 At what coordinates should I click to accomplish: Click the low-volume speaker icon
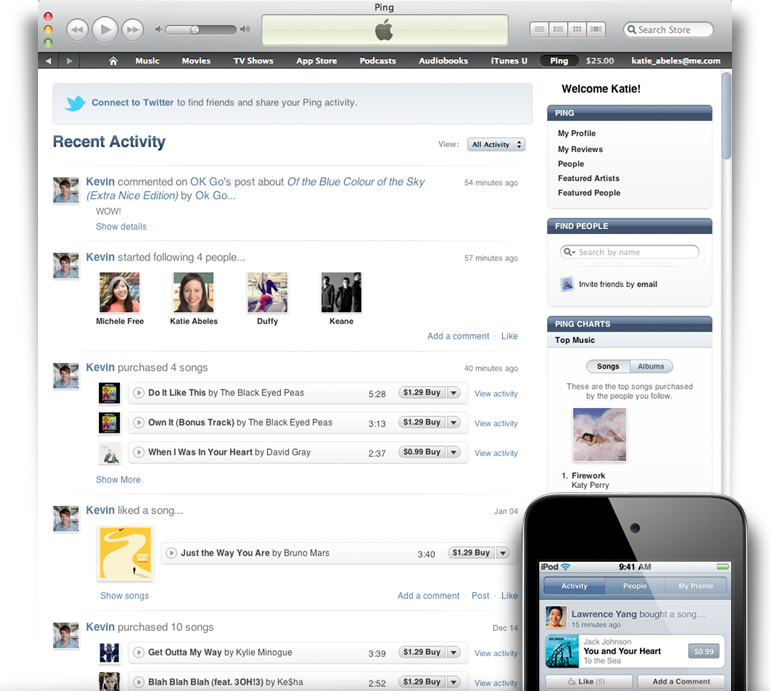pos(158,29)
